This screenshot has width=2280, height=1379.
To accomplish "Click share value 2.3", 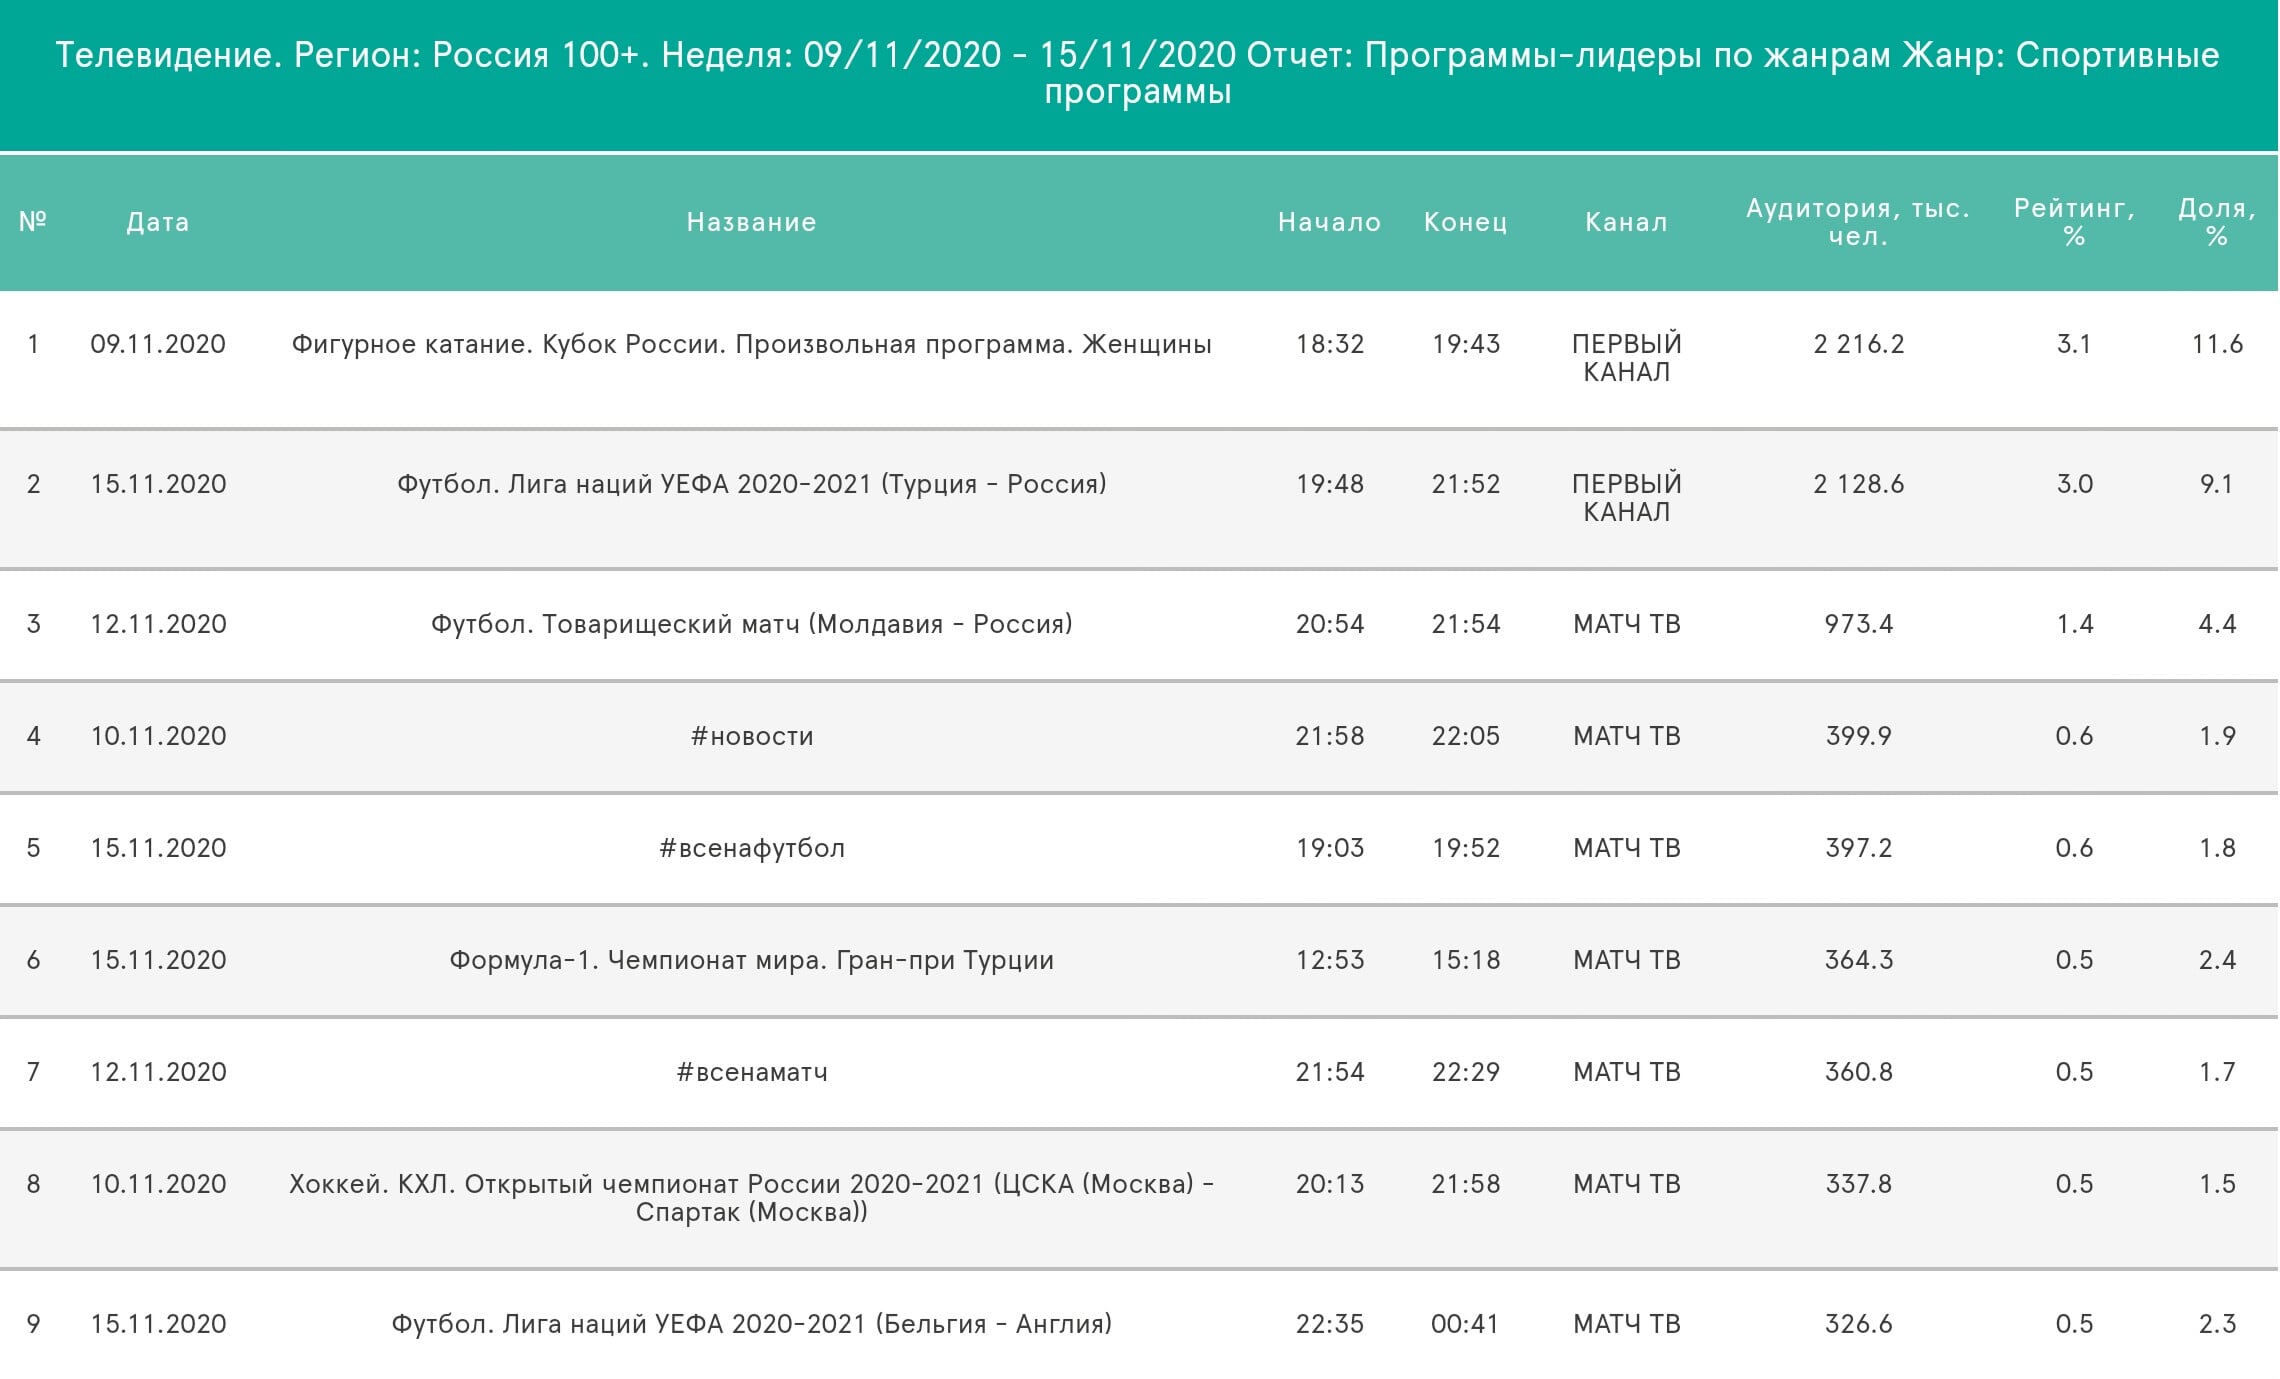I will click(x=2217, y=1324).
